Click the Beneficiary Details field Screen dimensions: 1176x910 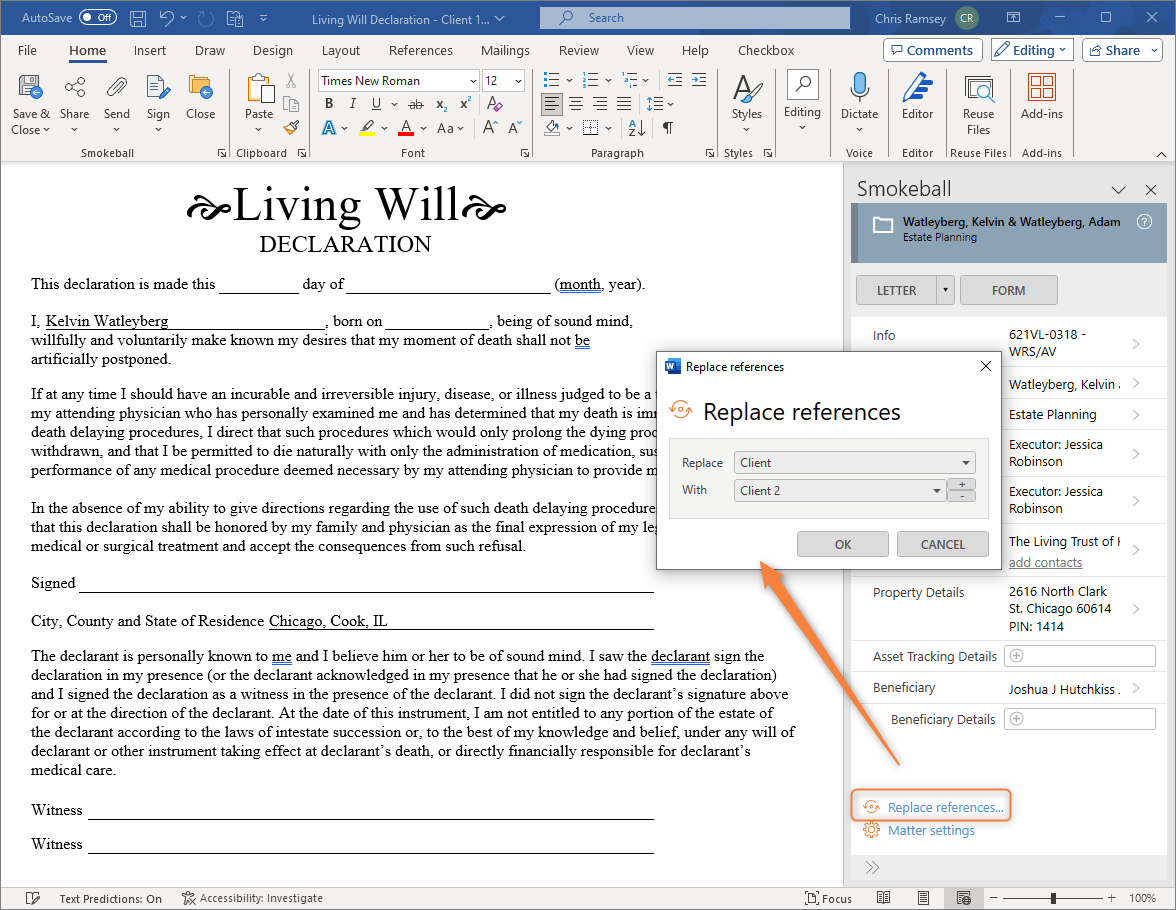pos(1080,719)
